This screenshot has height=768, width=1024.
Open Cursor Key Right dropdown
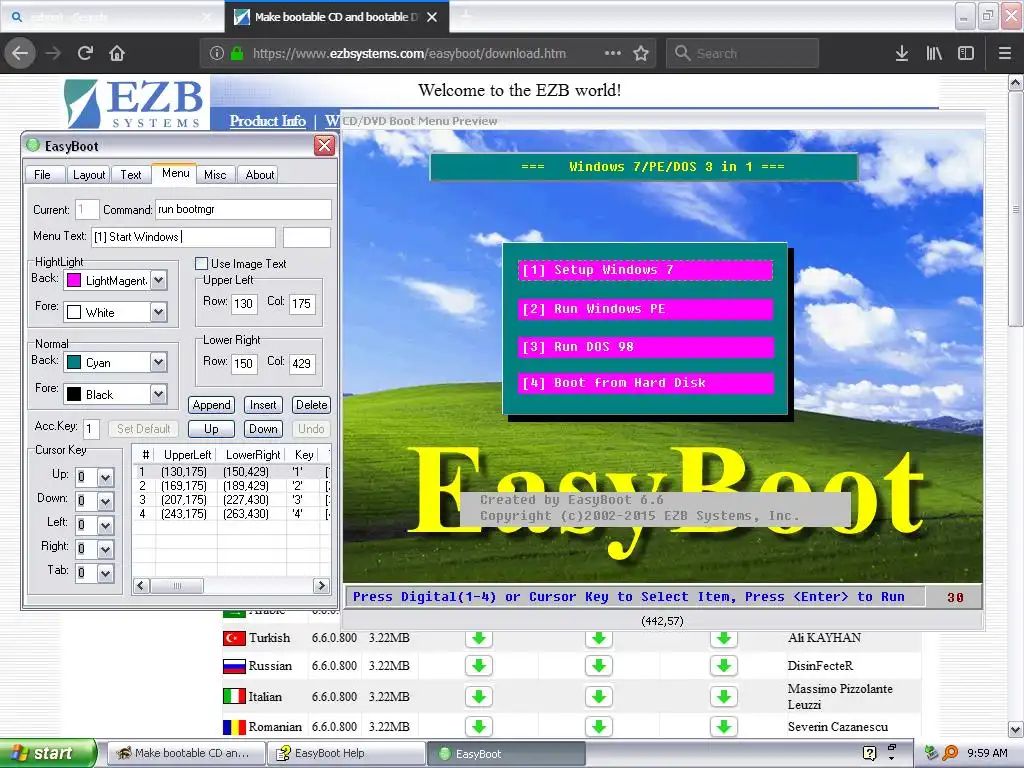click(x=106, y=549)
